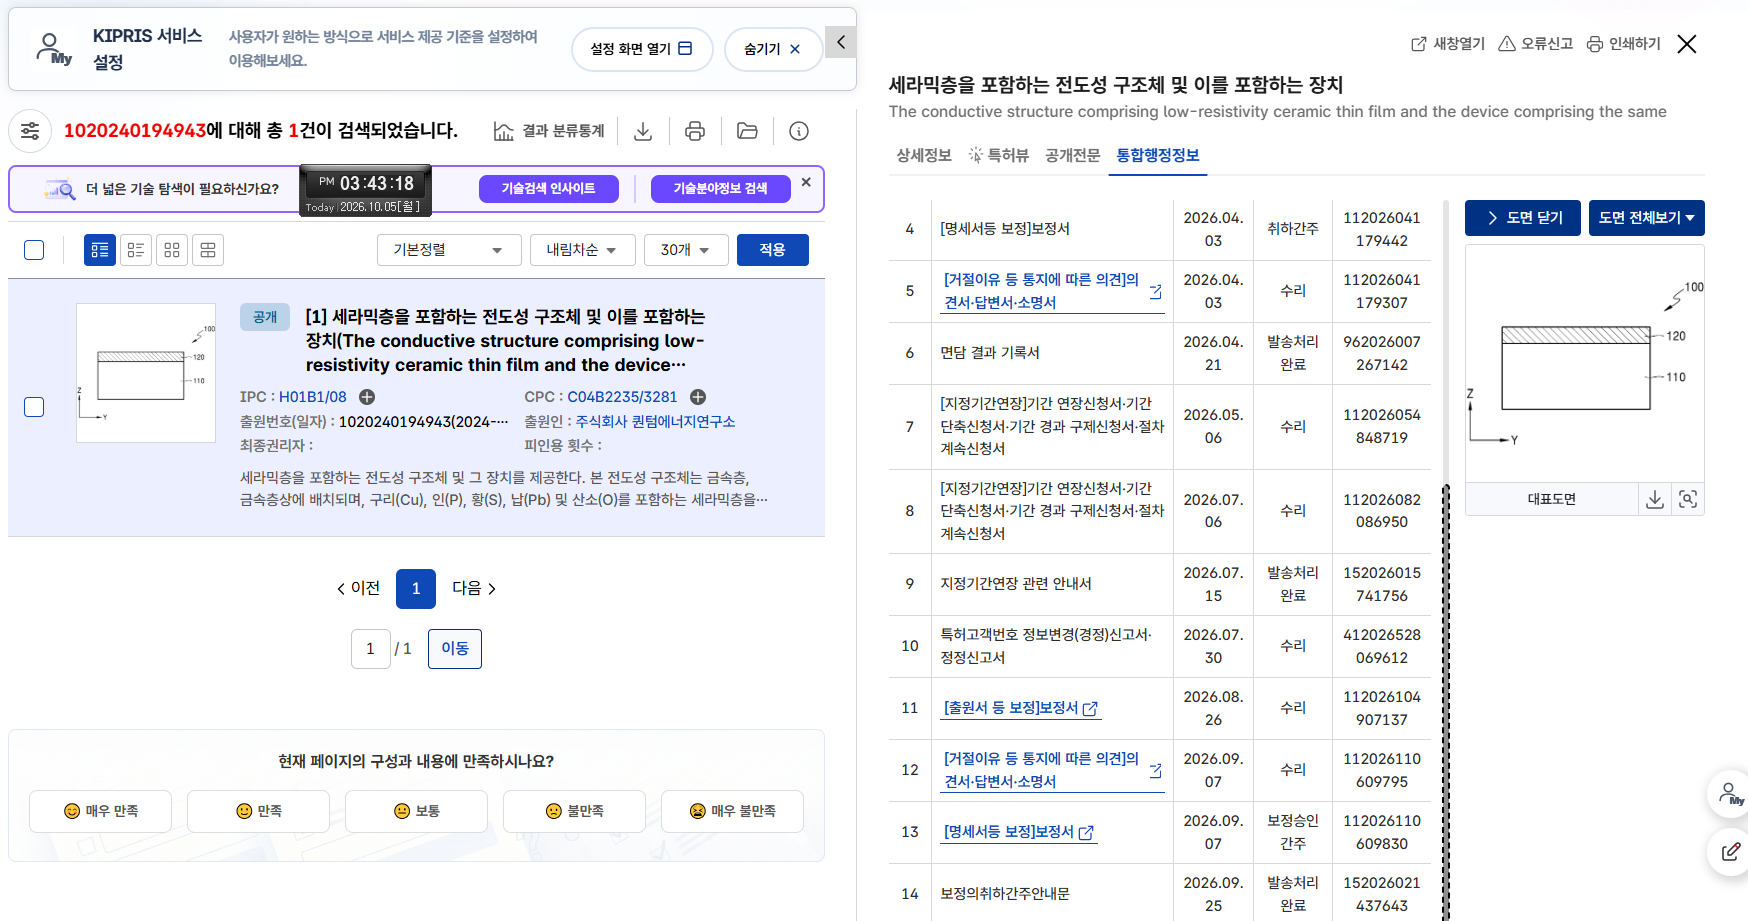Image resolution: width=1748 pixels, height=921 pixels.
Task: Click 인쇄하기 to print details
Action: pos(1624,44)
